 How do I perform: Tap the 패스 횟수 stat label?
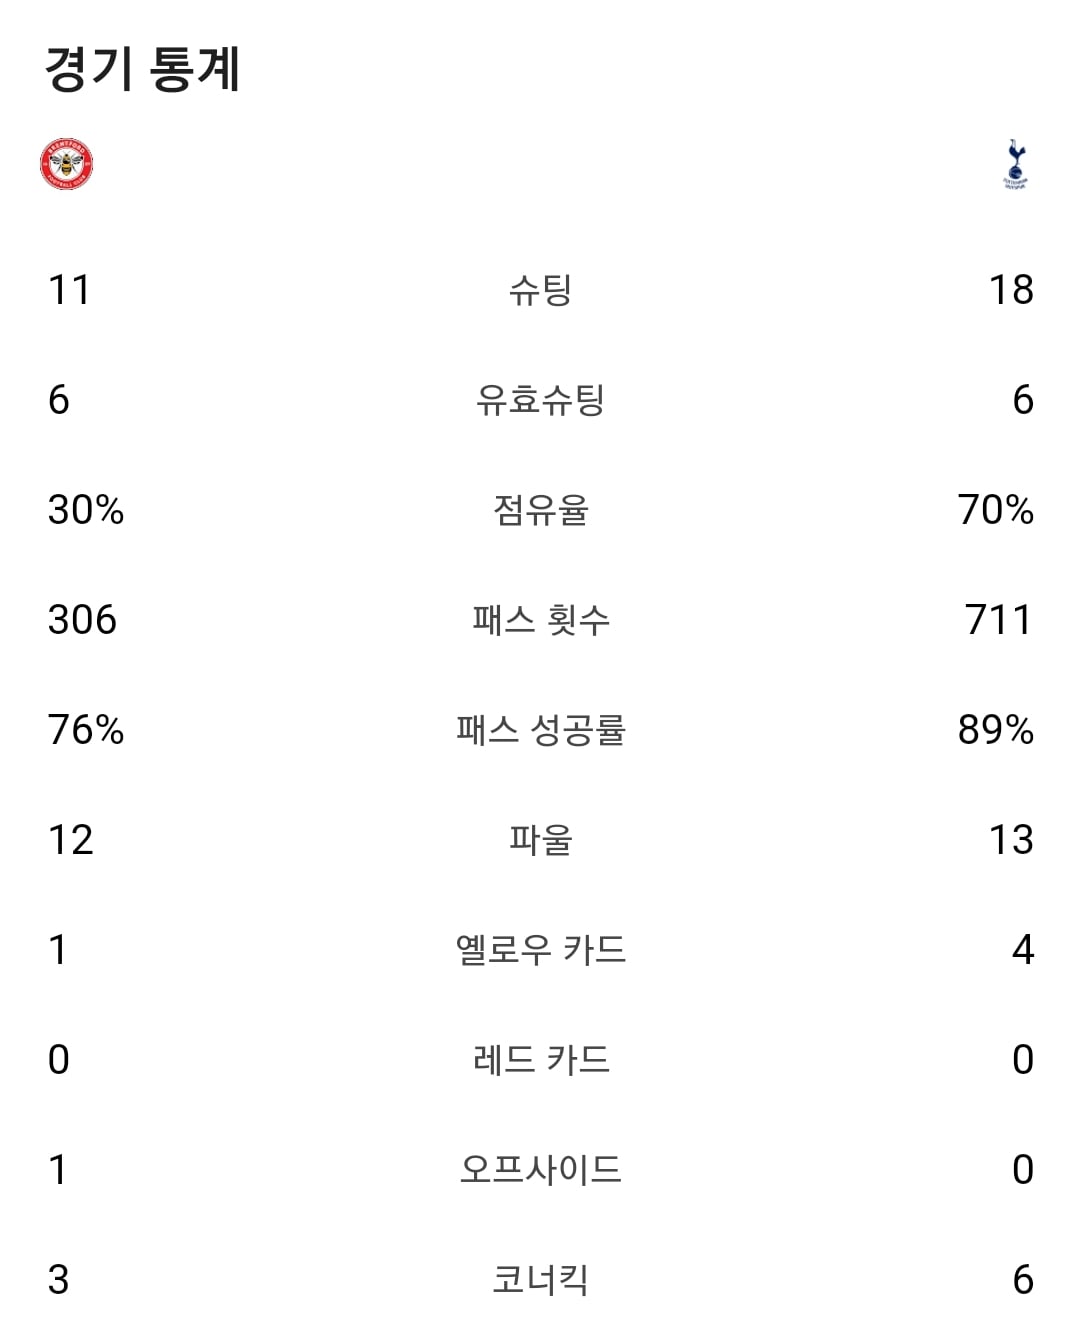[x=540, y=620]
